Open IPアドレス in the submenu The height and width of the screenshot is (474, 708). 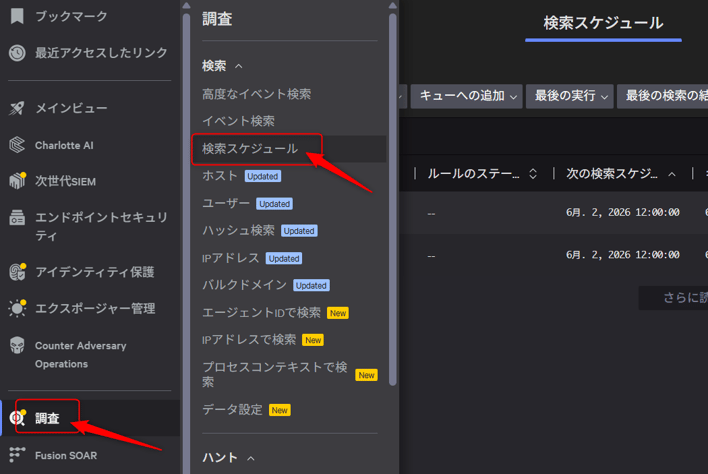230,258
